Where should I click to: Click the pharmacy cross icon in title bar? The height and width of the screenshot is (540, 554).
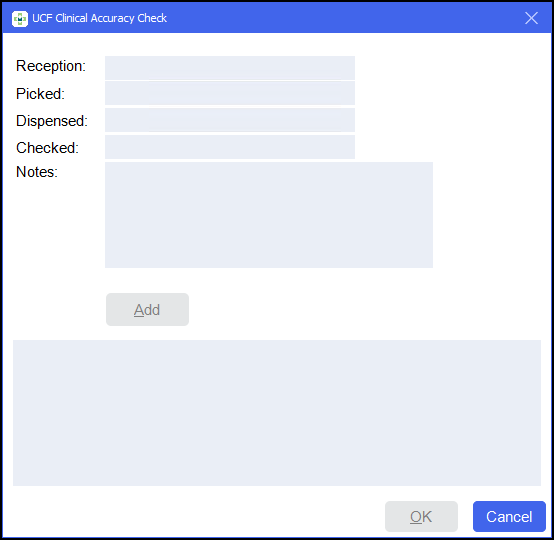19,18
